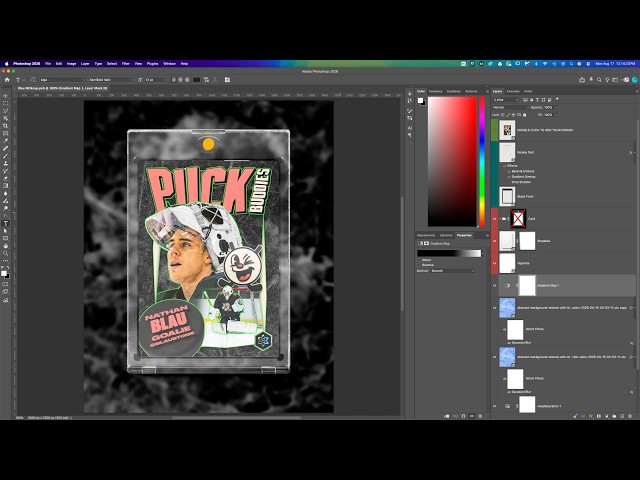640x480 pixels.
Task: Add new fill or adjustment layer
Action: point(607,416)
